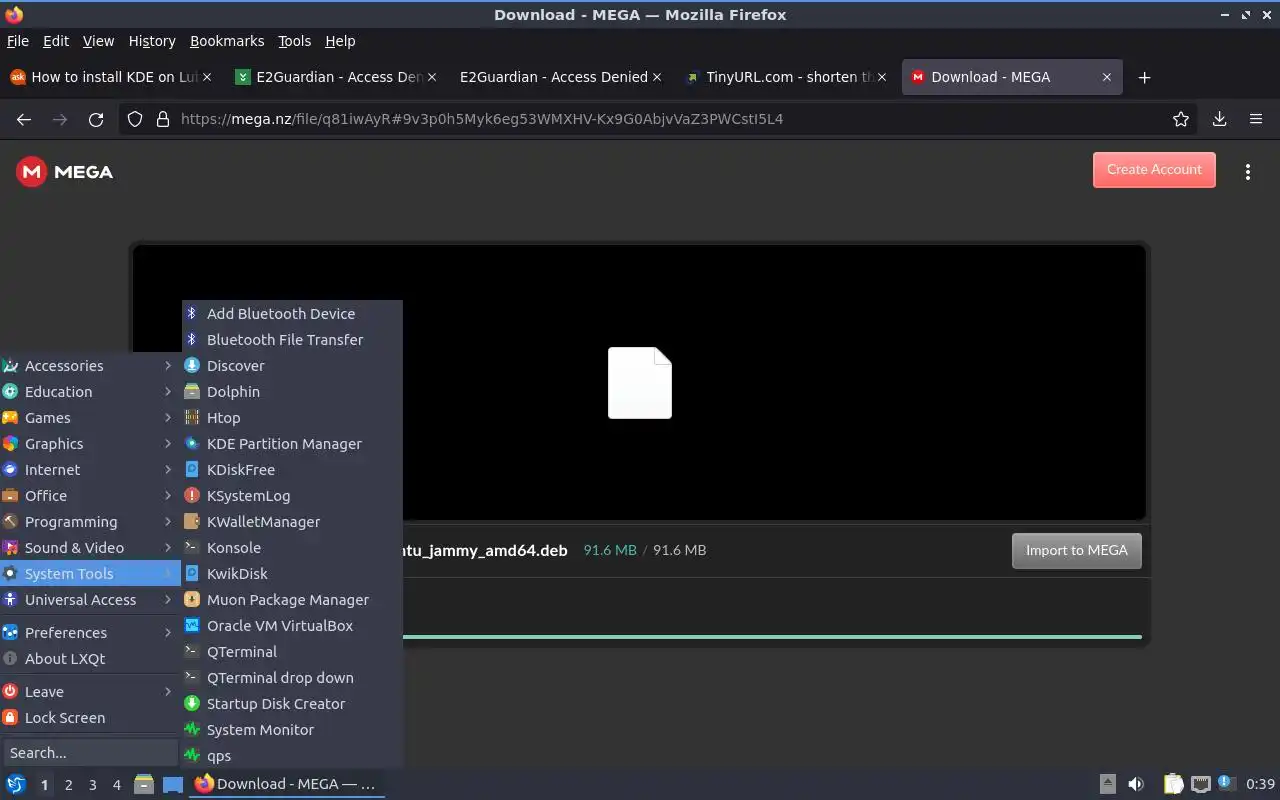
Task: Open Muon Package Manager
Action: (292, 599)
